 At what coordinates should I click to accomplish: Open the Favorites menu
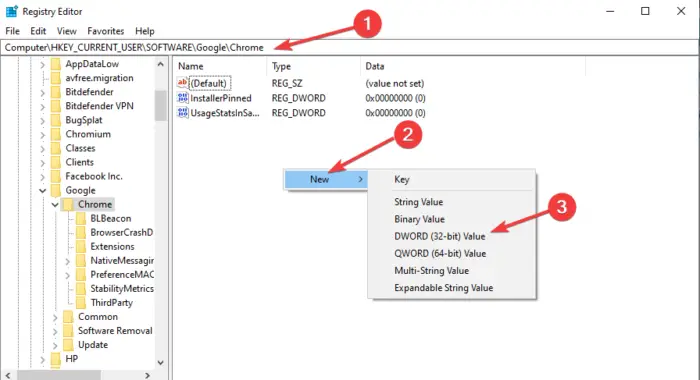point(106,31)
